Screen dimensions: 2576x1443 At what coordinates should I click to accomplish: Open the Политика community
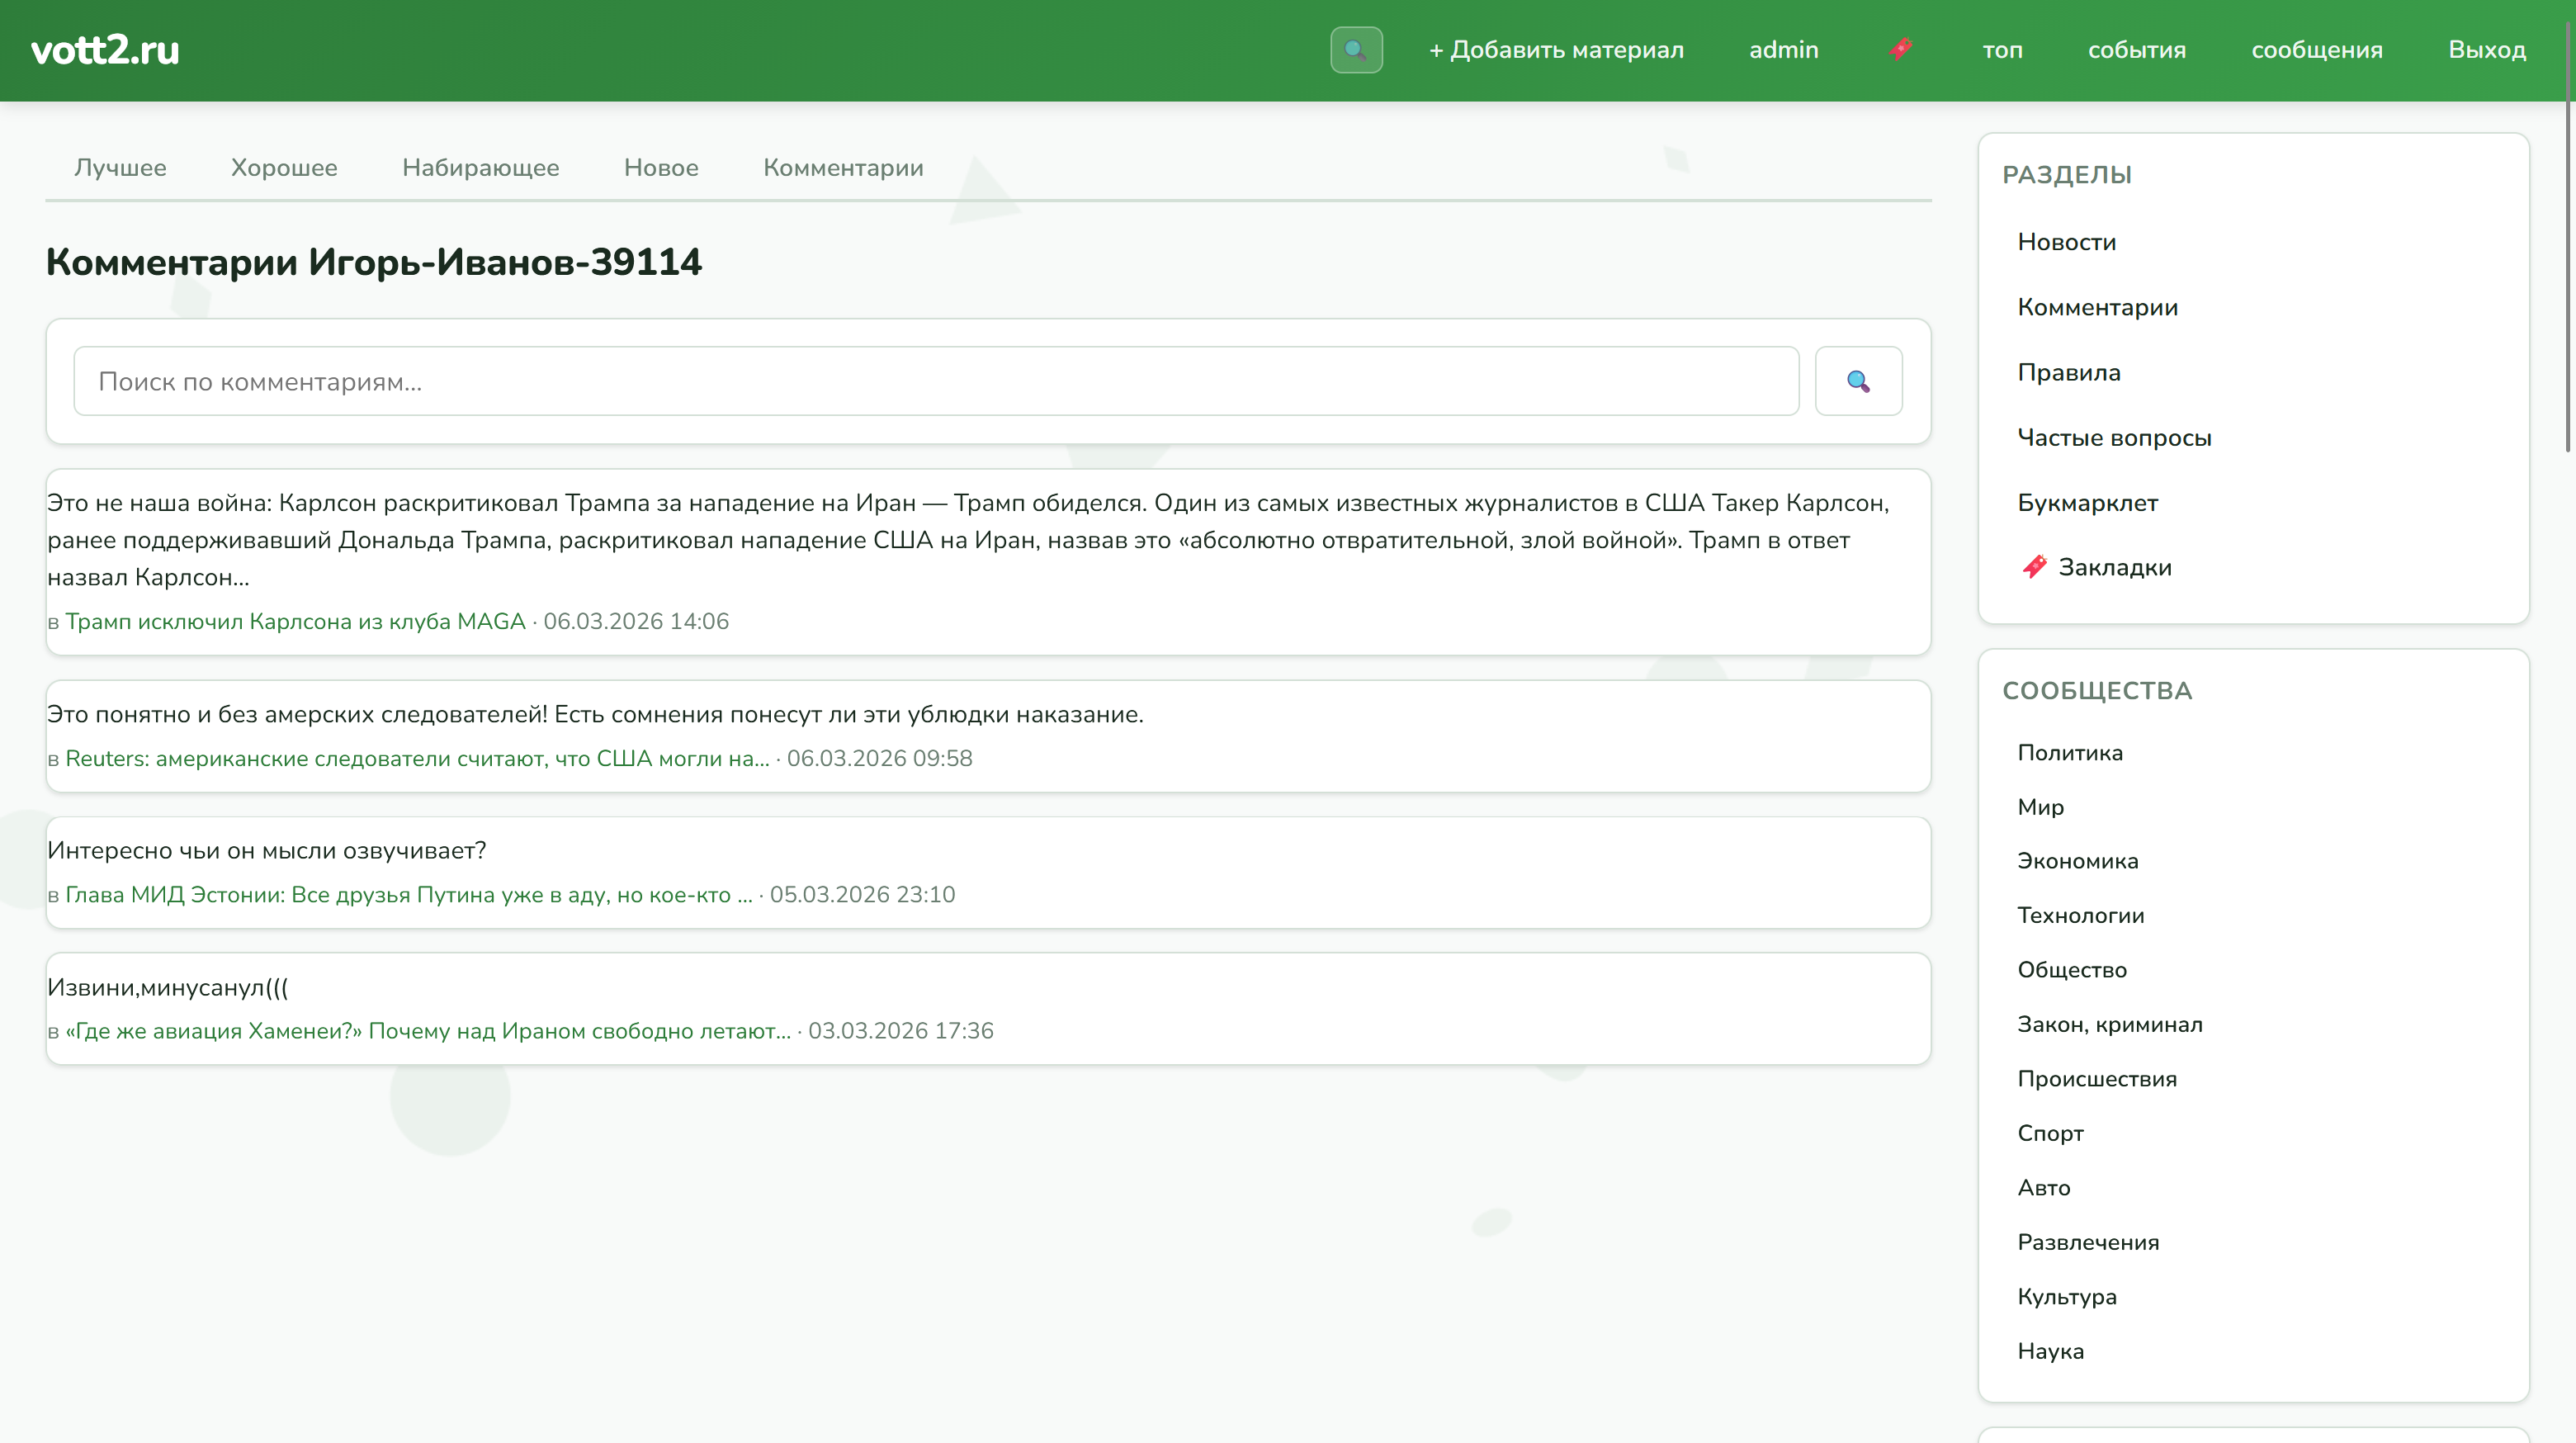tap(2069, 753)
